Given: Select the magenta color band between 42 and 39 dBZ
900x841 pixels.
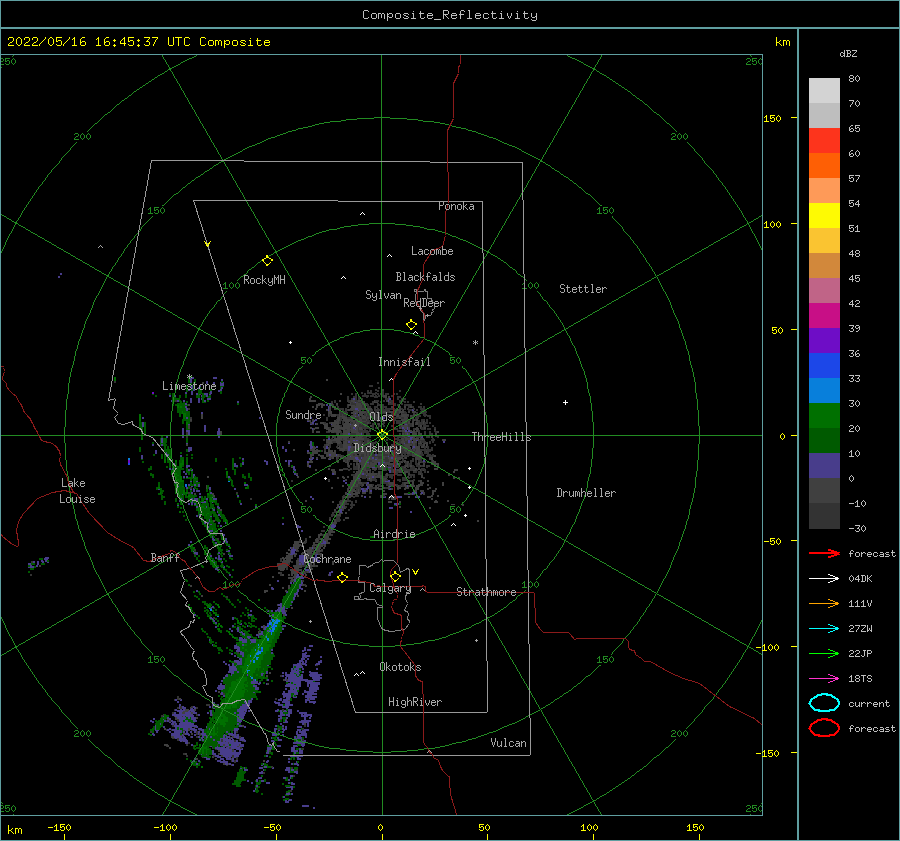Looking at the screenshot, I should coord(824,315).
